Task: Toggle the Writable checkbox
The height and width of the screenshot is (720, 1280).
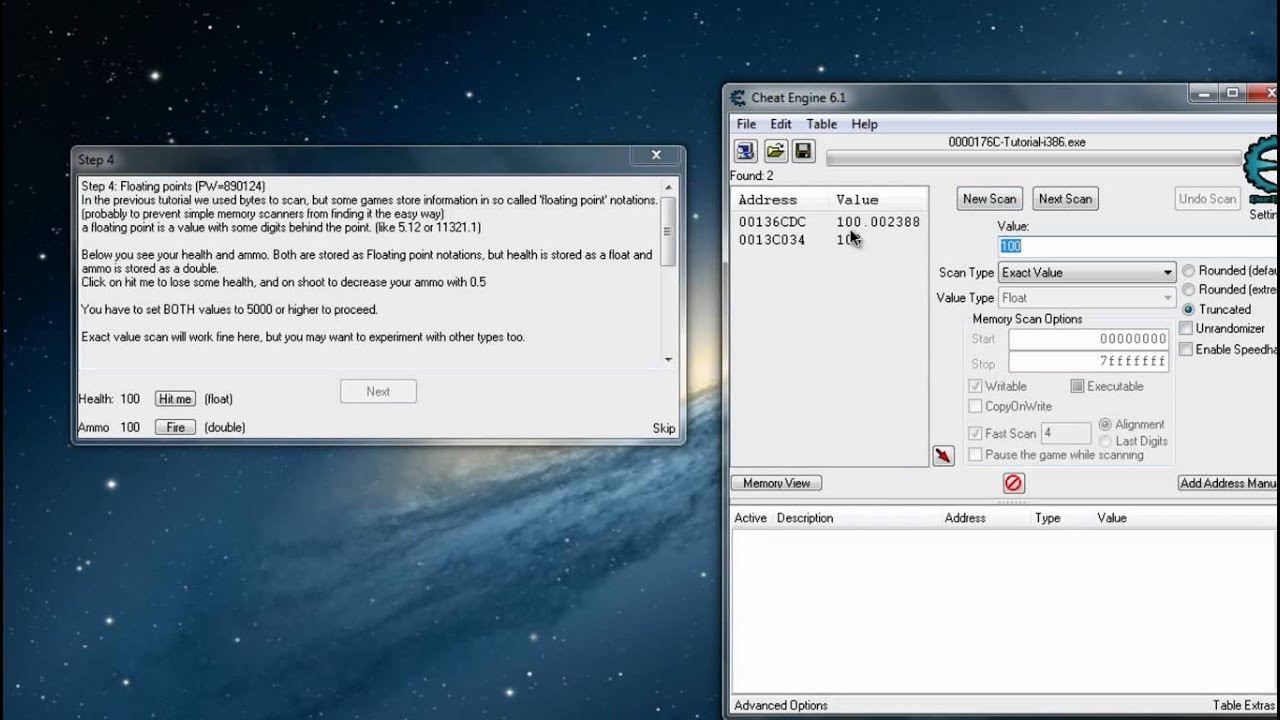Action: pos(975,386)
